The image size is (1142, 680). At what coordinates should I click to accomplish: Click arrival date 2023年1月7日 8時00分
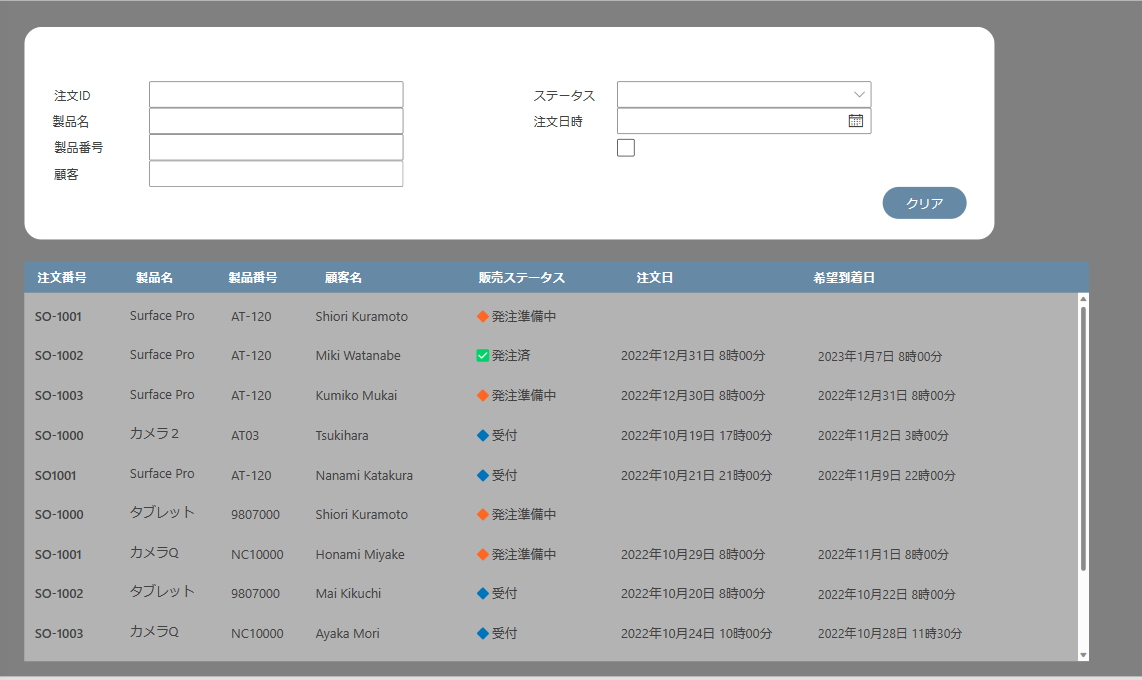point(880,356)
